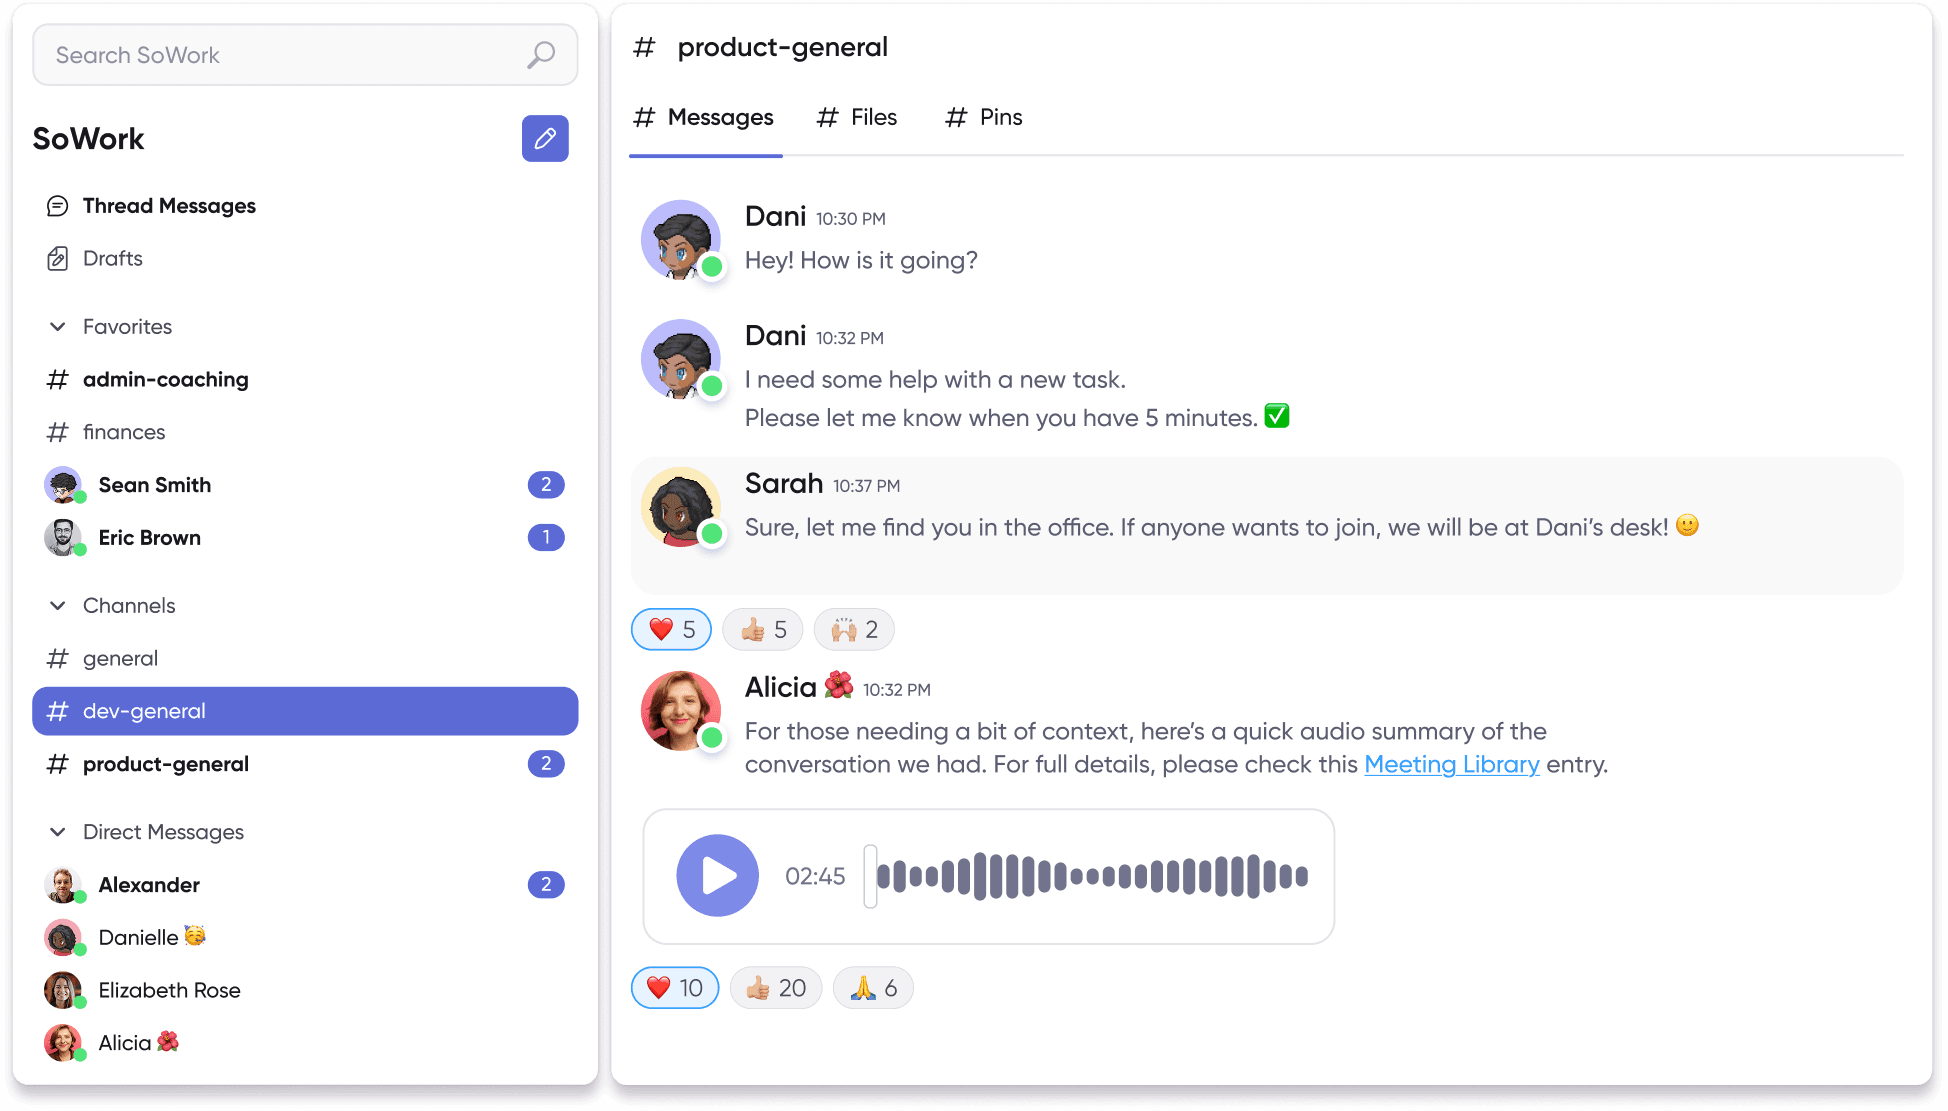Toggle the heart reaction with count 5
1948x1111 pixels.
[671, 630]
